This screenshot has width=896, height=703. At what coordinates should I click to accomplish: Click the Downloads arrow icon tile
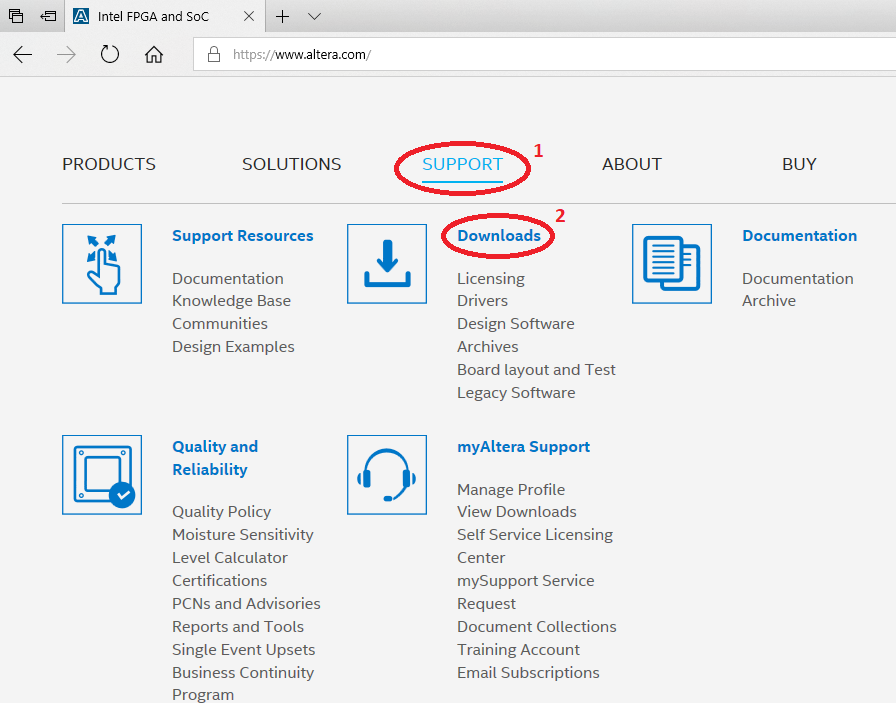(387, 263)
